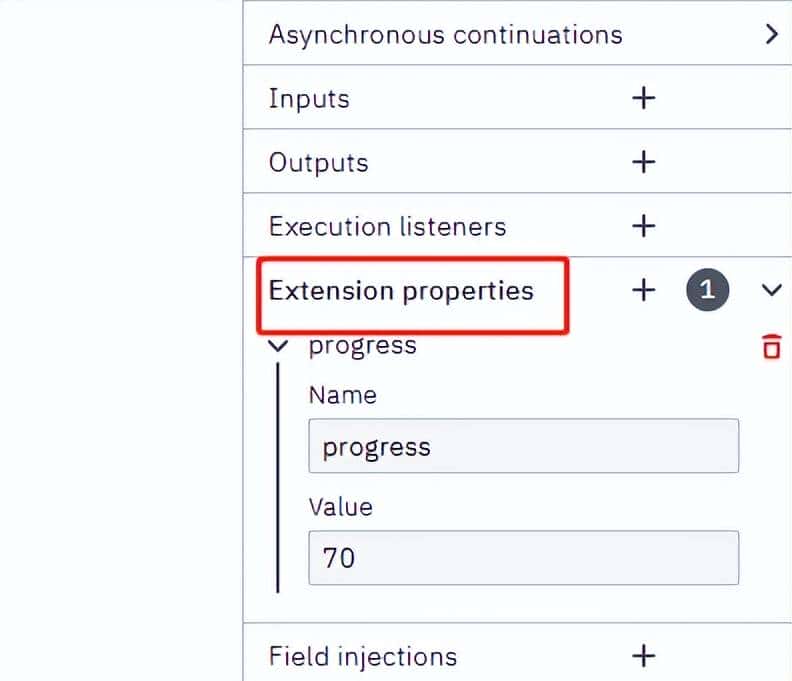Add a new output with plus icon

644,162
